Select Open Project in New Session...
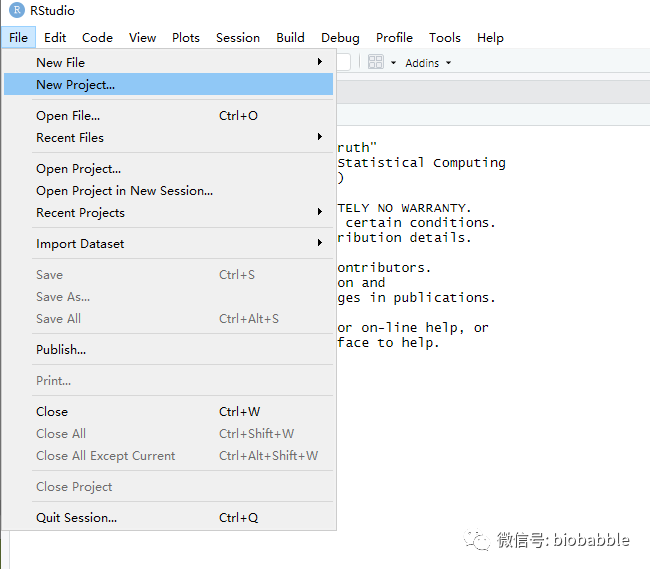The height and width of the screenshot is (569, 650). (168, 191)
